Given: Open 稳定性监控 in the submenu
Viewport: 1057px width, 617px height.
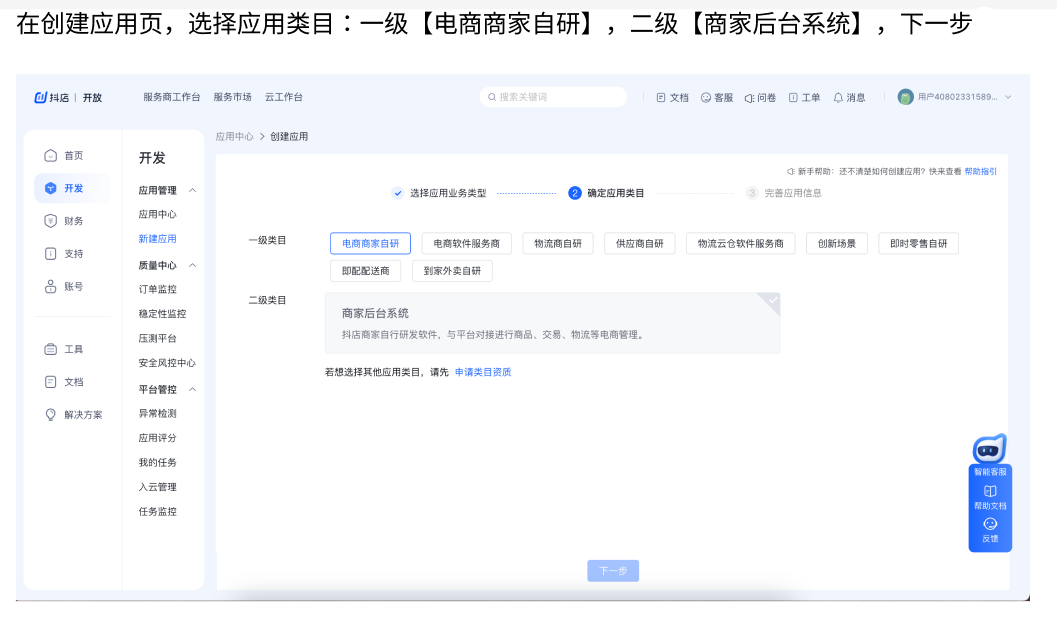Looking at the screenshot, I should pos(162,314).
